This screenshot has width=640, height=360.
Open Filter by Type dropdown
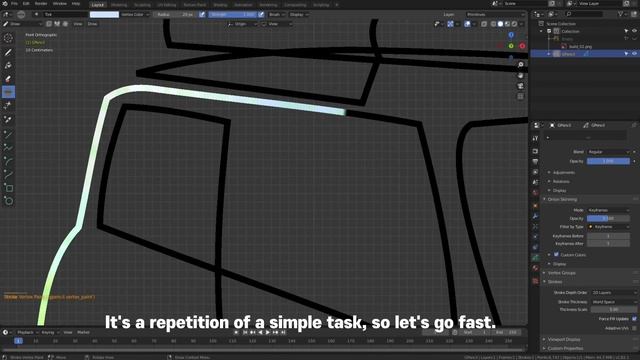tap(608, 227)
